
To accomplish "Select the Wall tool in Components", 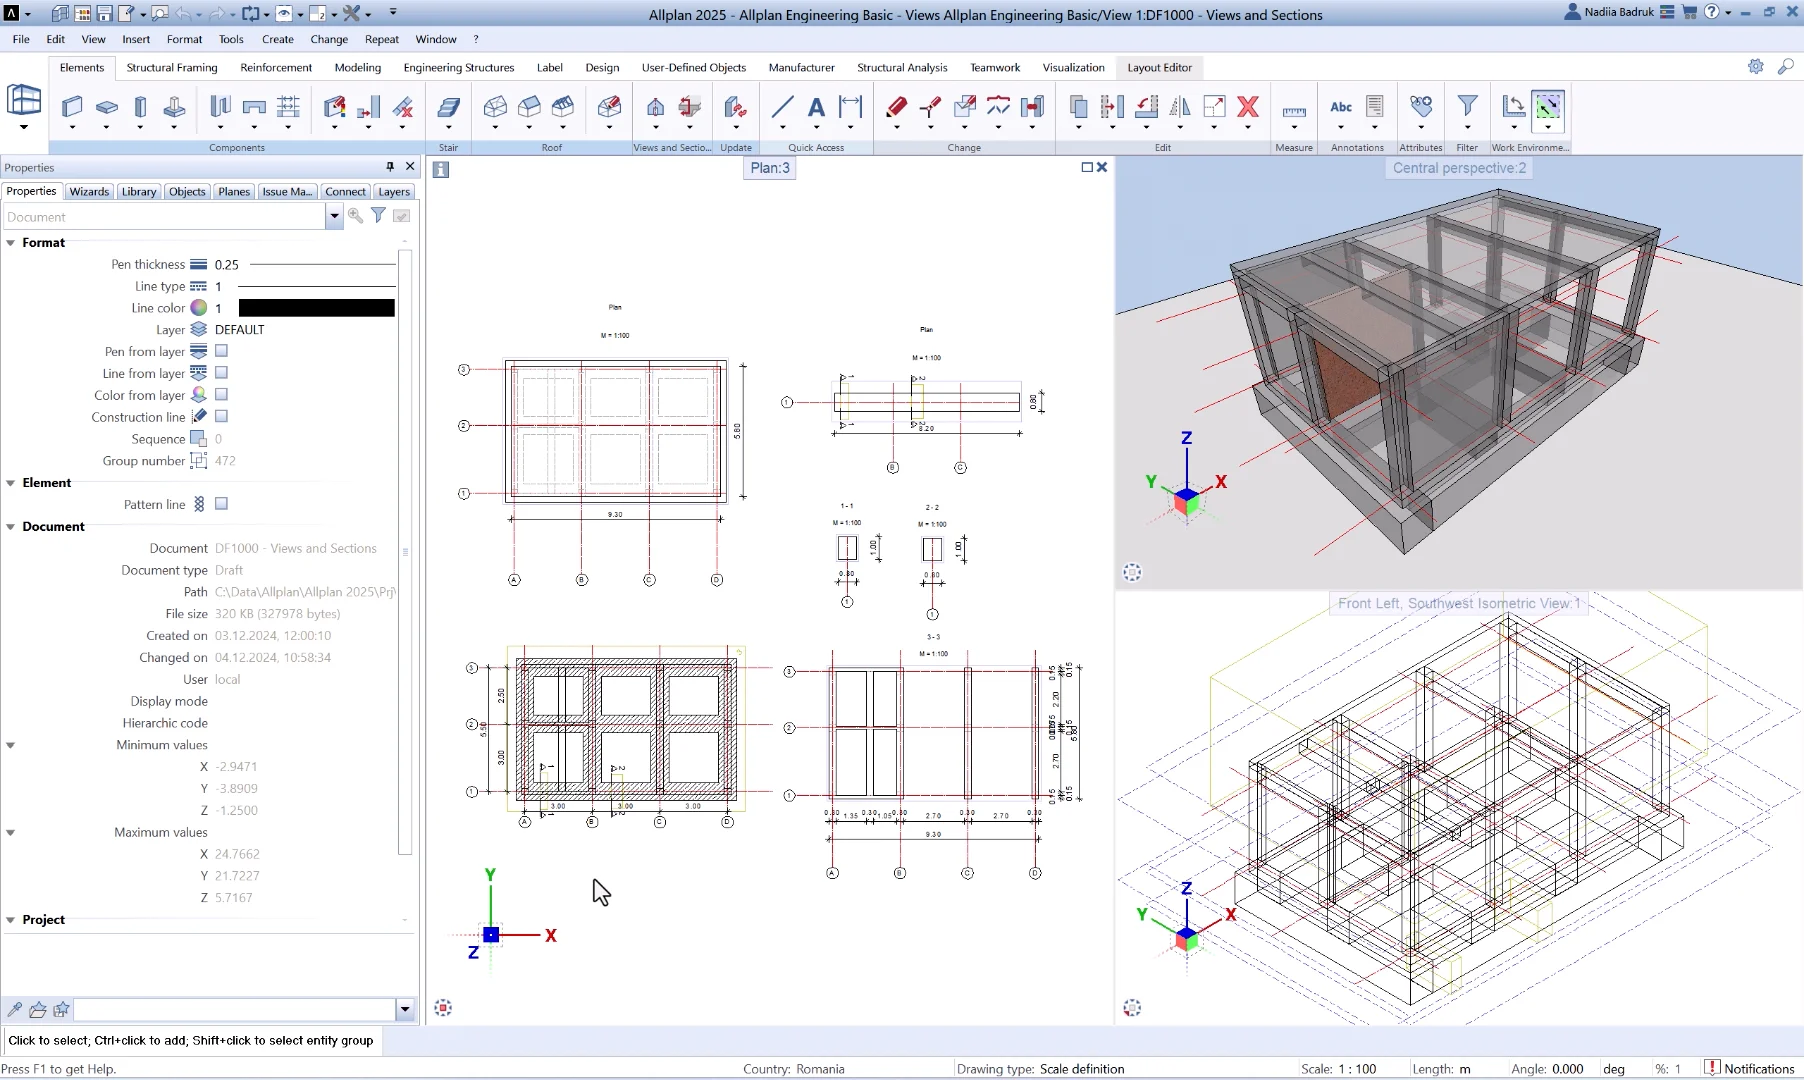I will point(71,107).
